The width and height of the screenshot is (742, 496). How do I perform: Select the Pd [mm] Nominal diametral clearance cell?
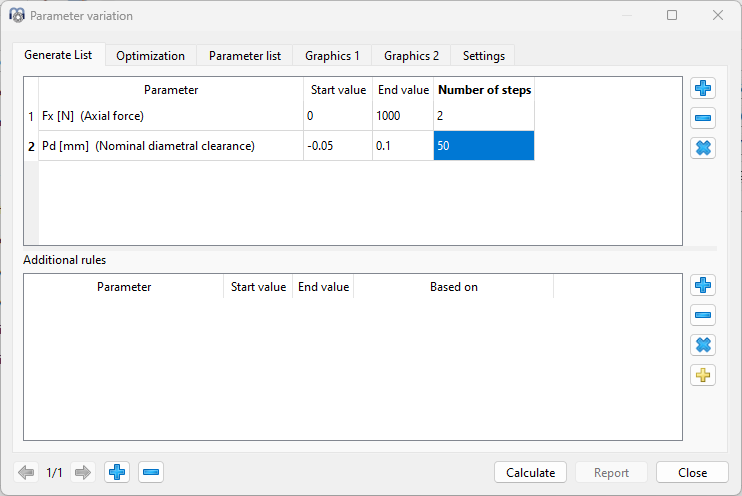click(x=171, y=146)
